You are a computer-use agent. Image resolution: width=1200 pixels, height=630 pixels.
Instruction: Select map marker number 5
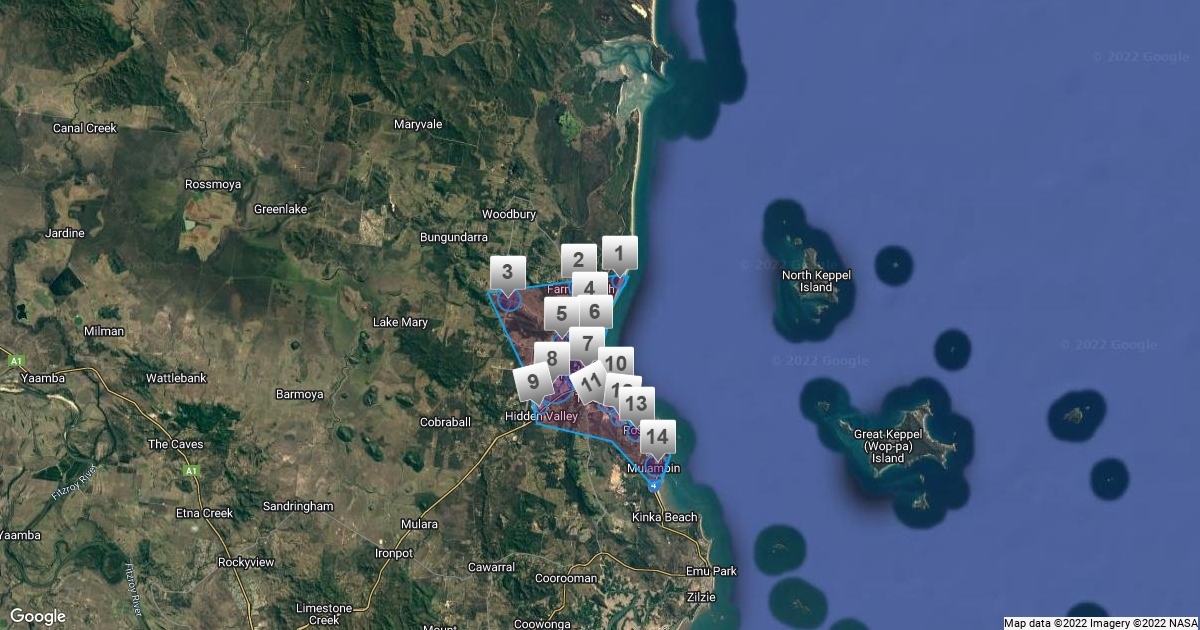pos(559,314)
